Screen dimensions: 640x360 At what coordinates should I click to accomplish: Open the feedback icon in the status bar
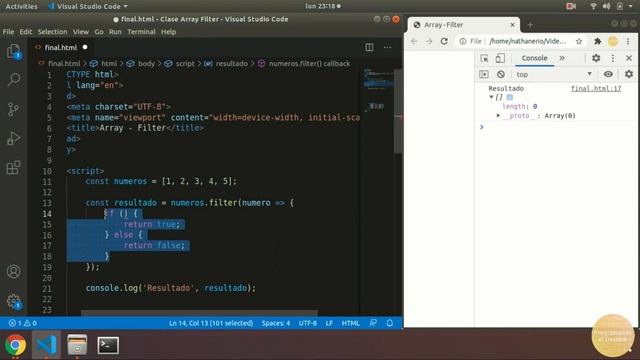click(x=373, y=323)
